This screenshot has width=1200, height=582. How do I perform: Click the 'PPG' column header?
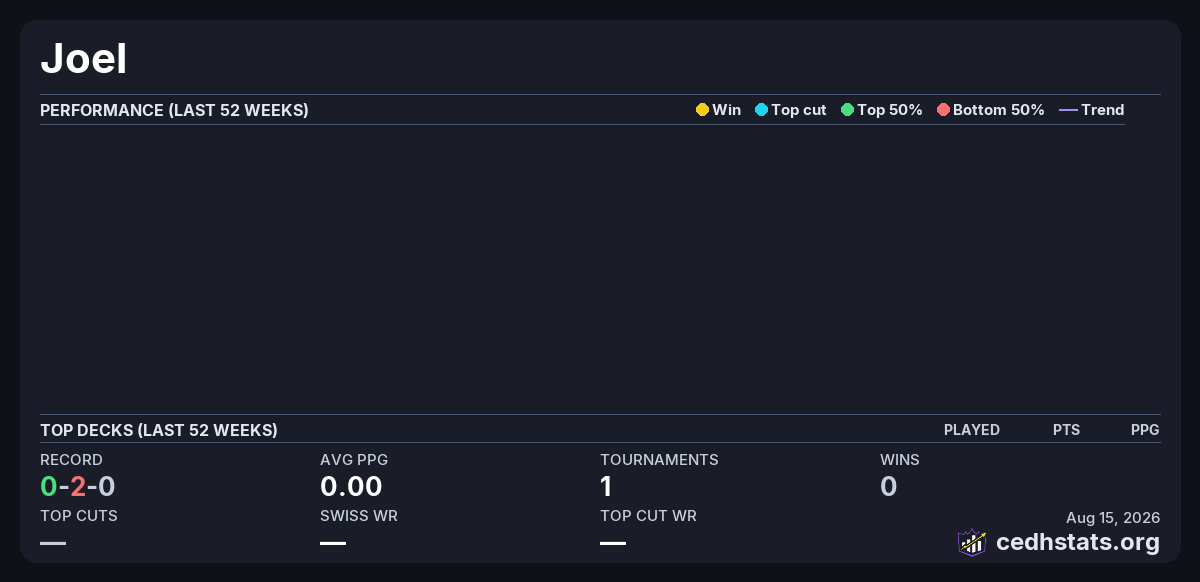[1145, 430]
